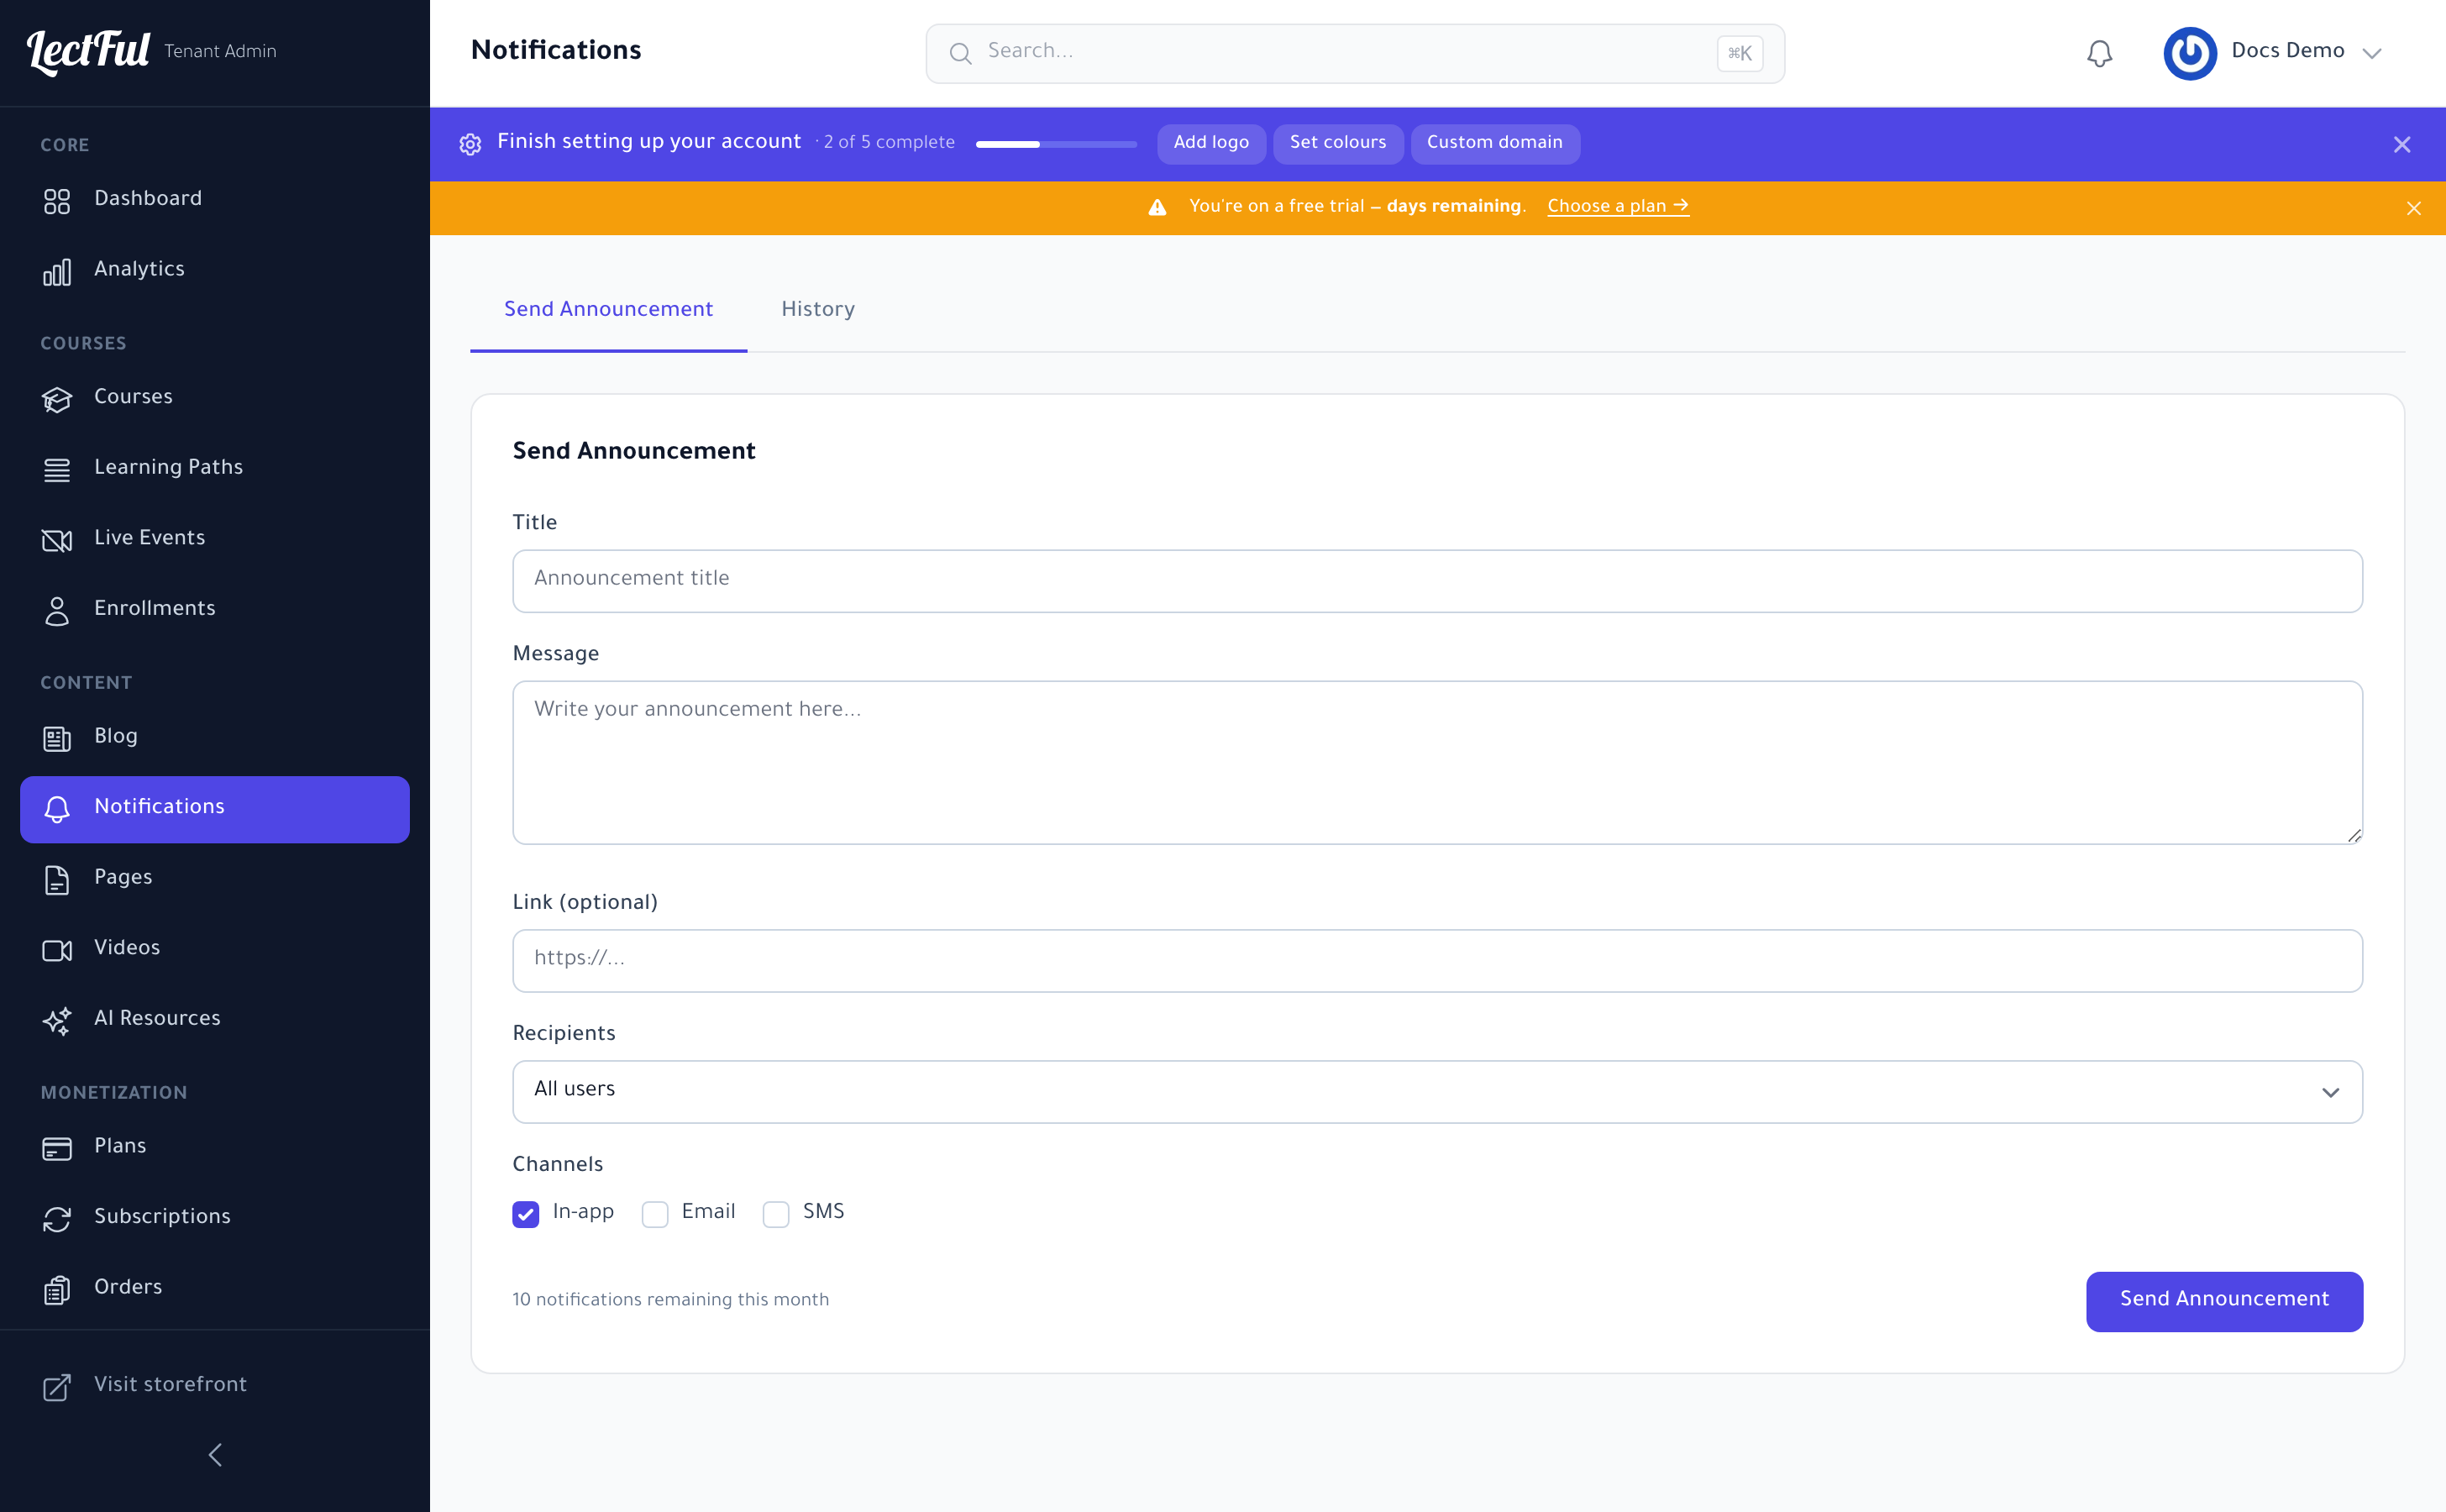Open the AI Resources sparkle icon
This screenshot has height=1512, width=2446.
(57, 1021)
